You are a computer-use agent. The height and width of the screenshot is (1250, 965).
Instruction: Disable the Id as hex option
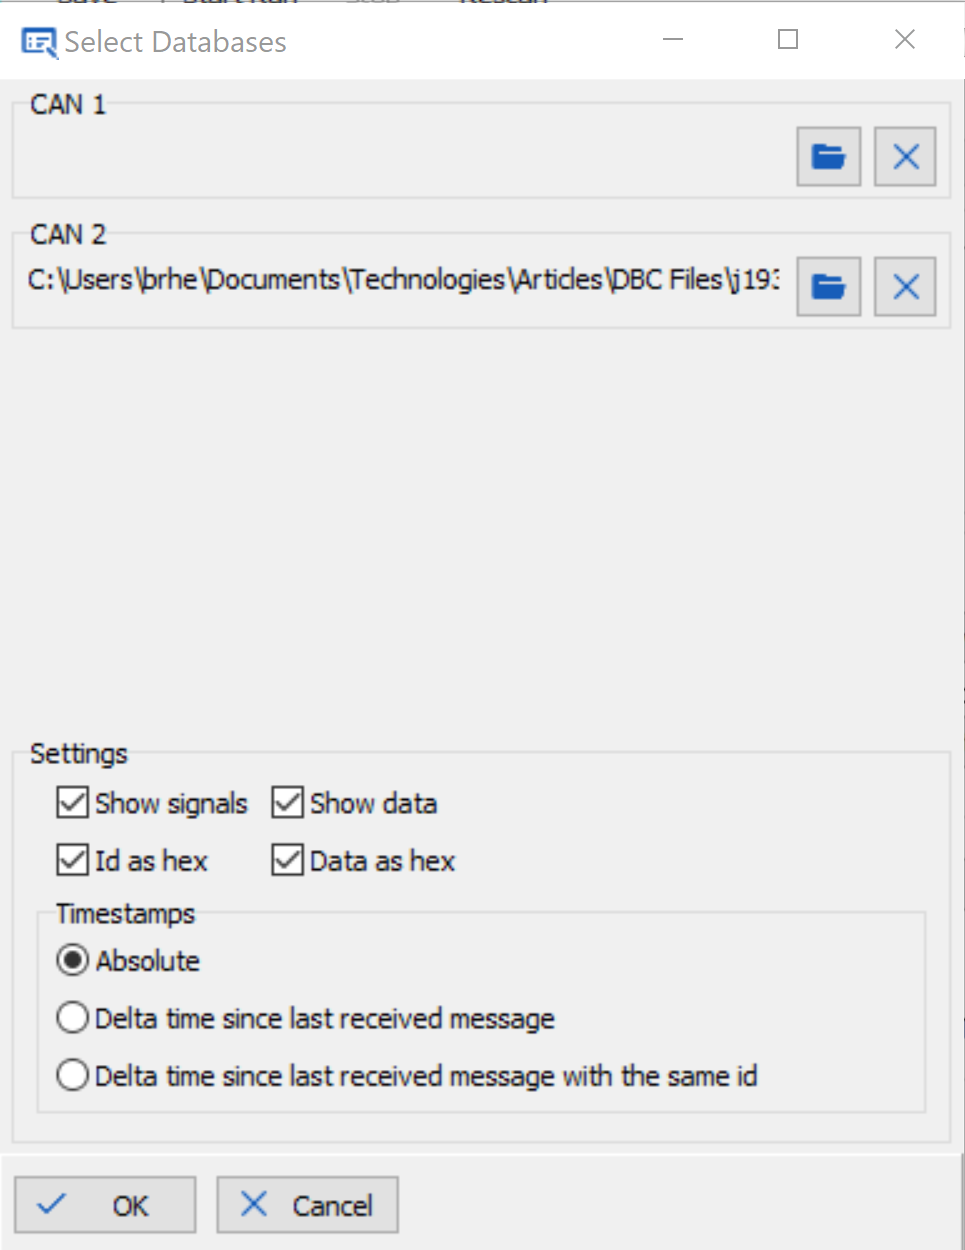click(73, 861)
